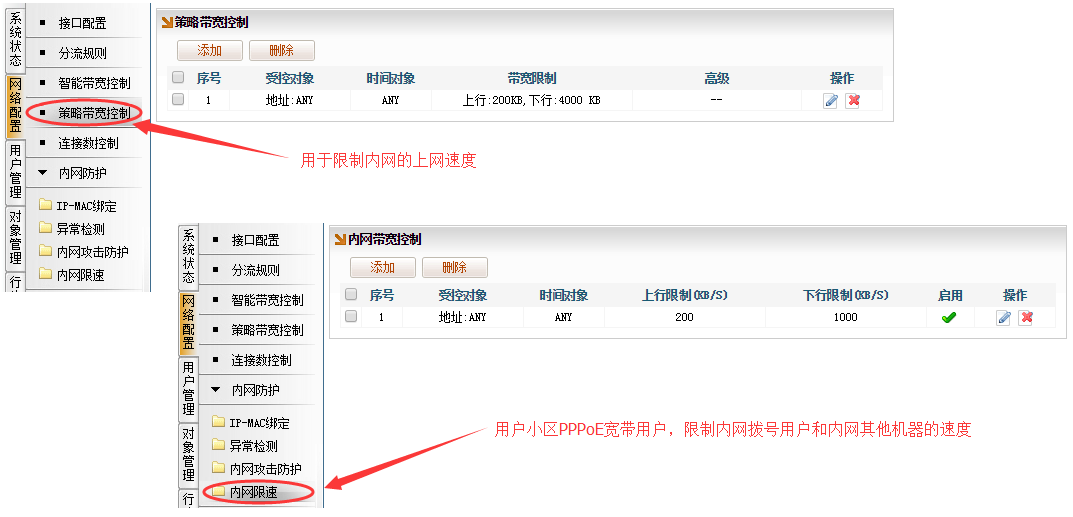This screenshot has width=1073, height=517.
Task: Open 连接数控制 in lower sidebar
Action: pyautogui.click(x=261, y=360)
